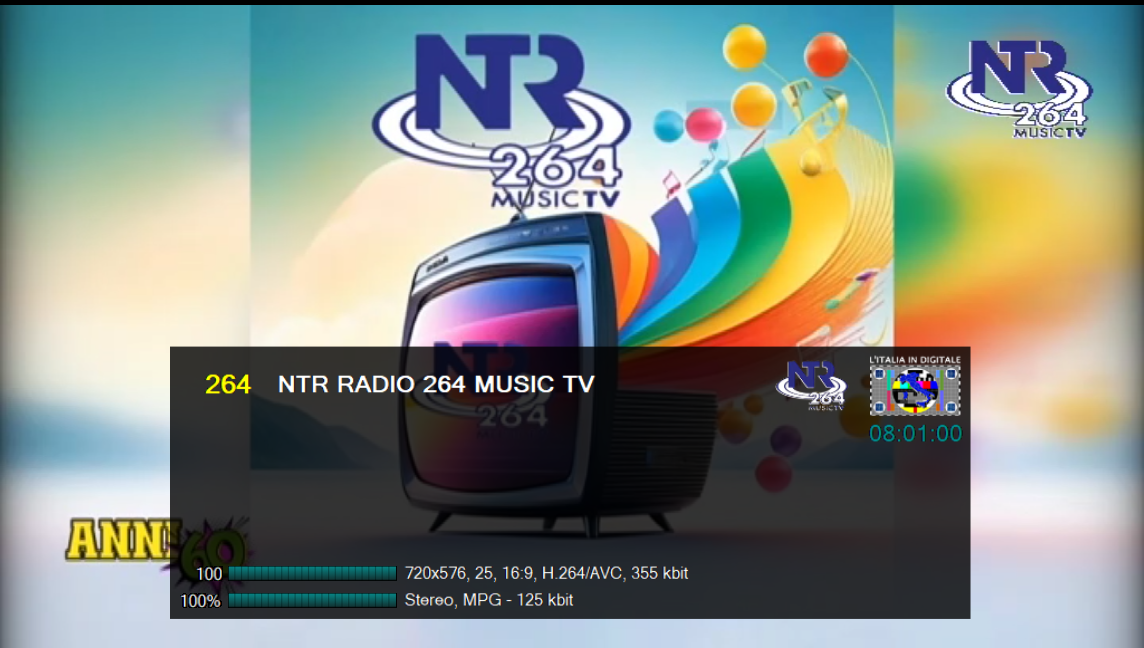Click the signal quality value 100%
Viewport: 1144px width, 648px height.
click(x=201, y=601)
